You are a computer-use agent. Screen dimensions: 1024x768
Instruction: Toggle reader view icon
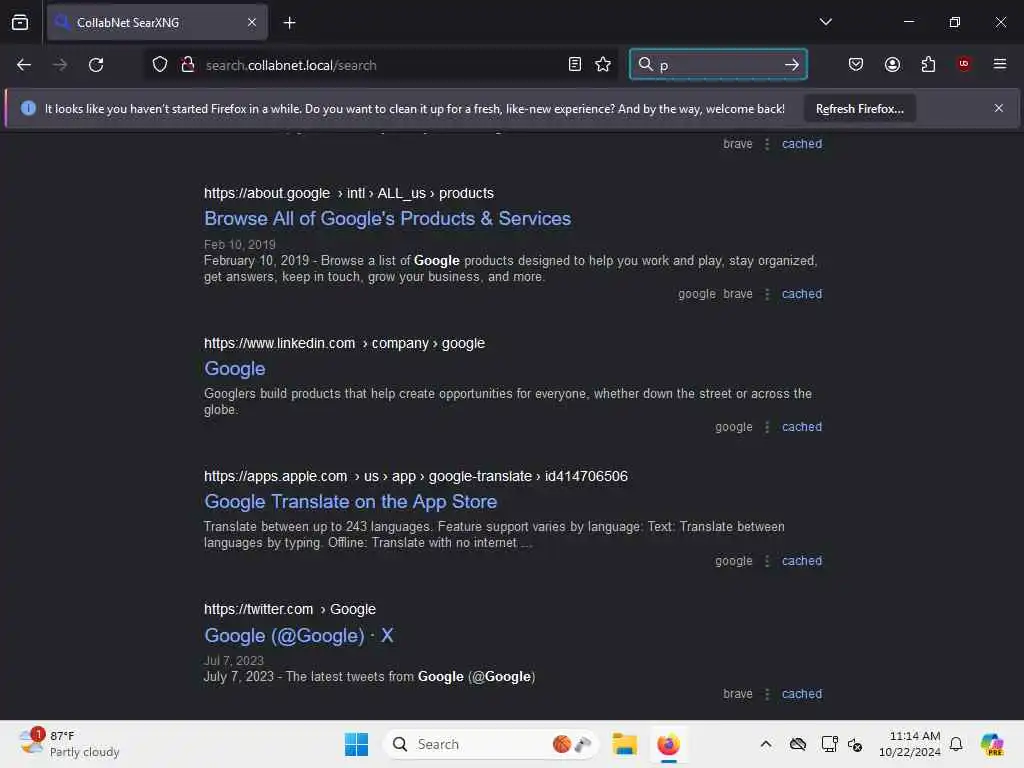coord(575,64)
